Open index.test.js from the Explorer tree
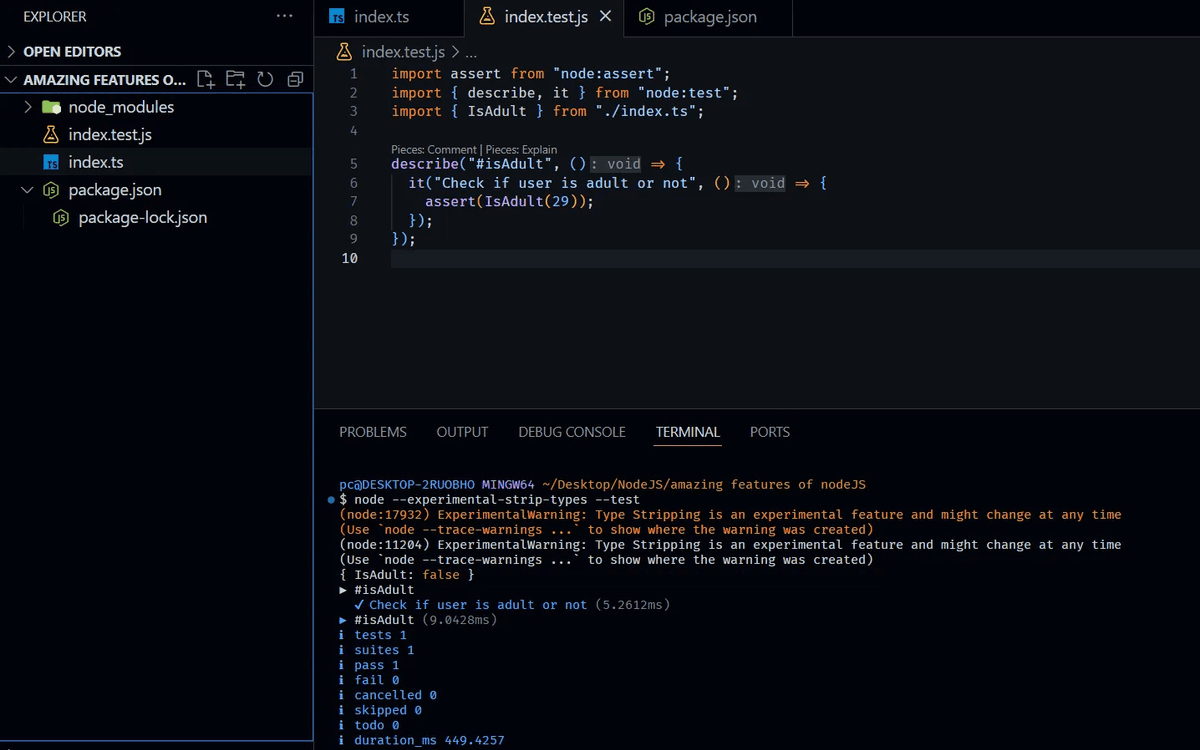The image size is (1200, 750). point(110,134)
